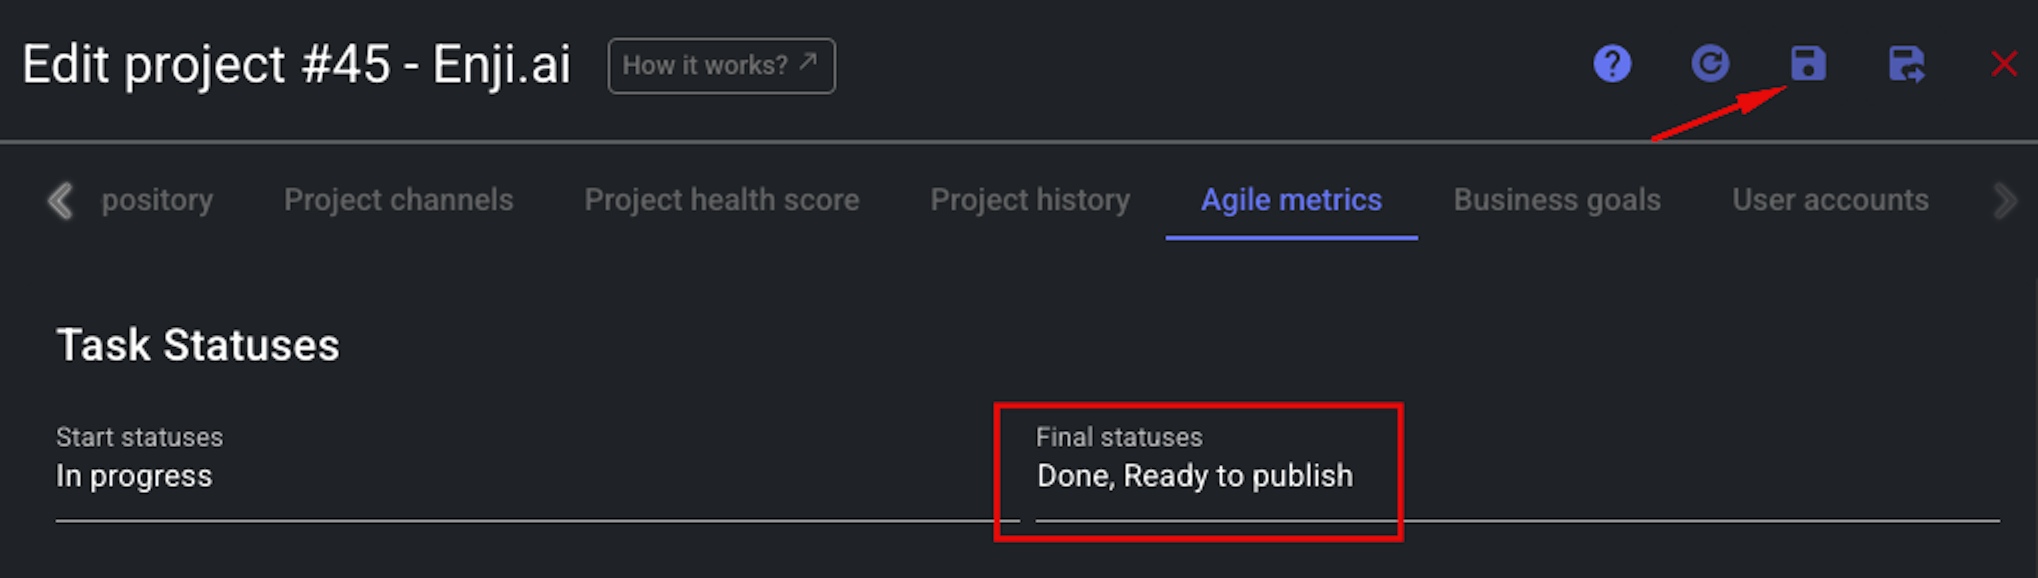
Task: Go to the Project history tab
Action: point(1030,200)
